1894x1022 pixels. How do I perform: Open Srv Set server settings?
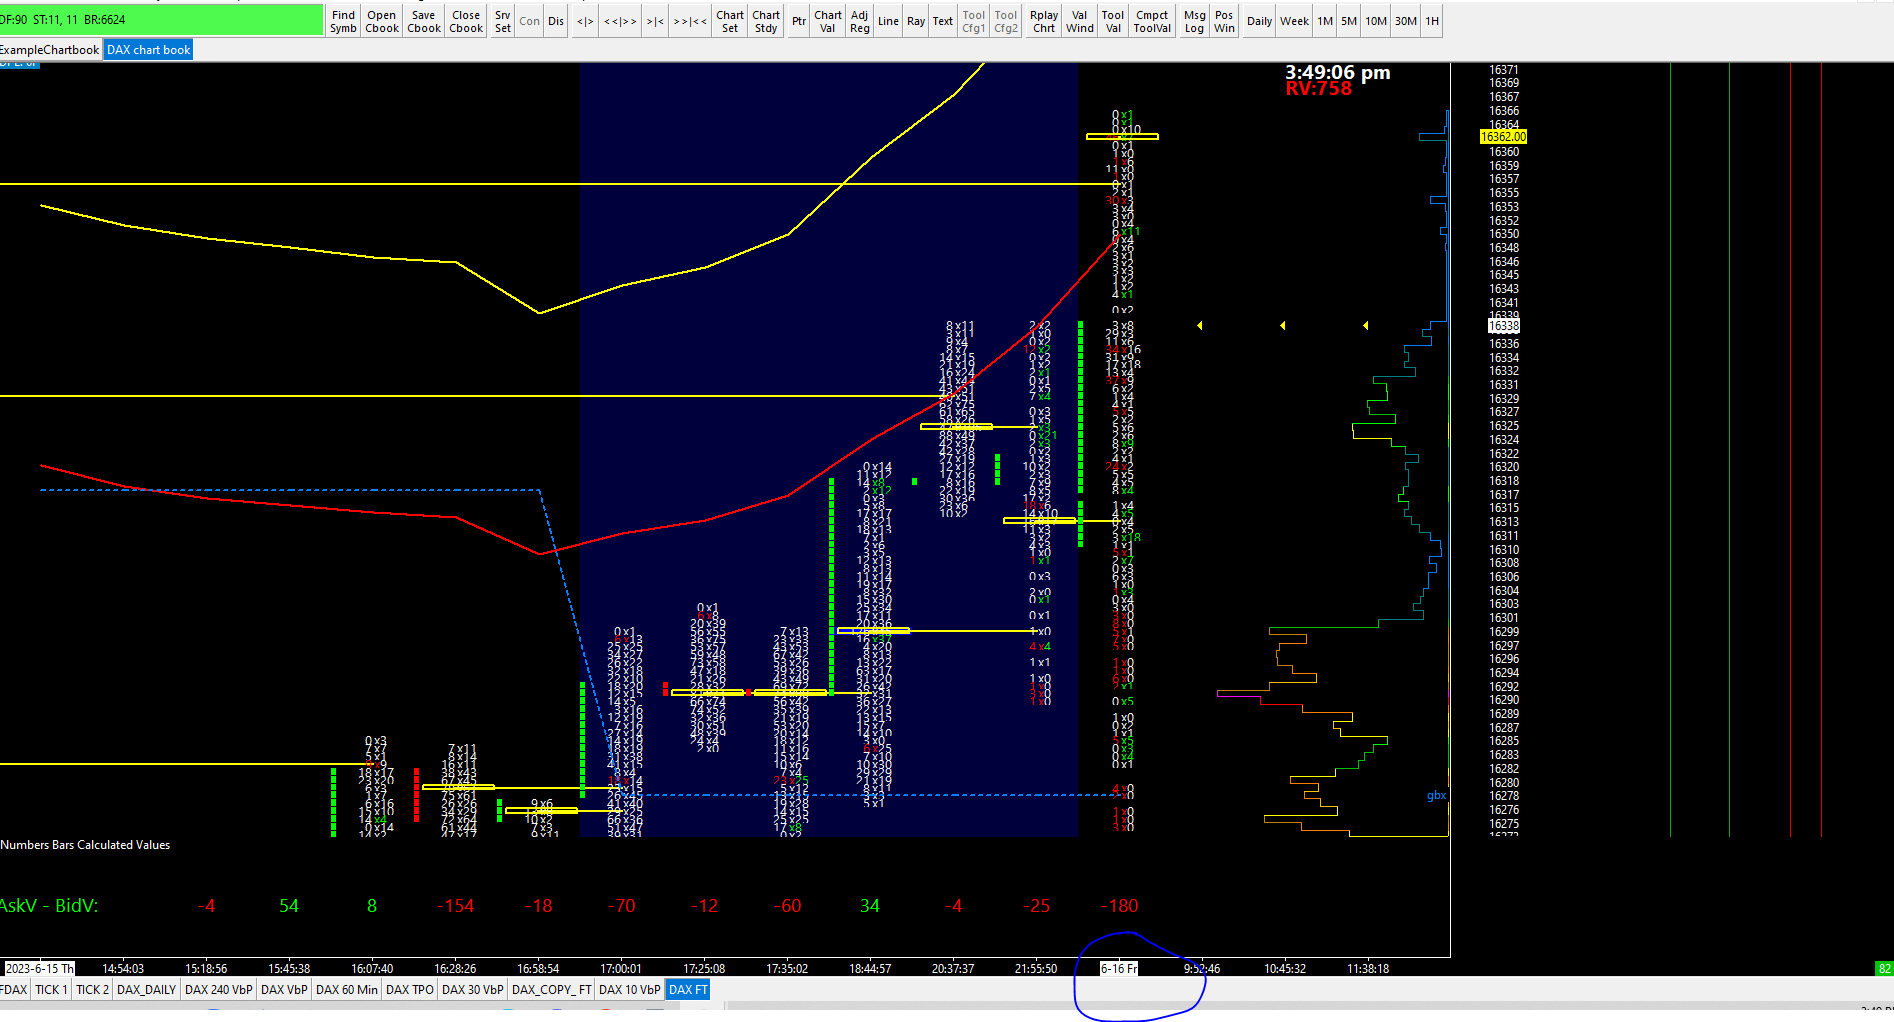pyautogui.click(x=503, y=21)
